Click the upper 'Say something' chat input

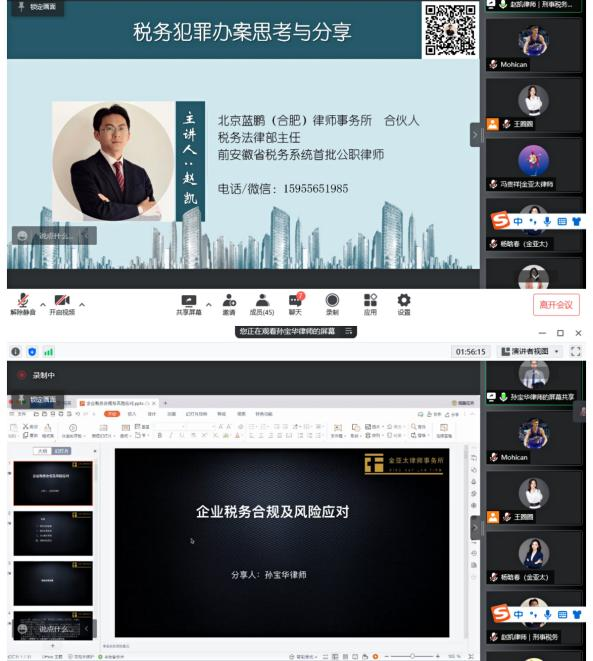pyautogui.click(x=56, y=236)
